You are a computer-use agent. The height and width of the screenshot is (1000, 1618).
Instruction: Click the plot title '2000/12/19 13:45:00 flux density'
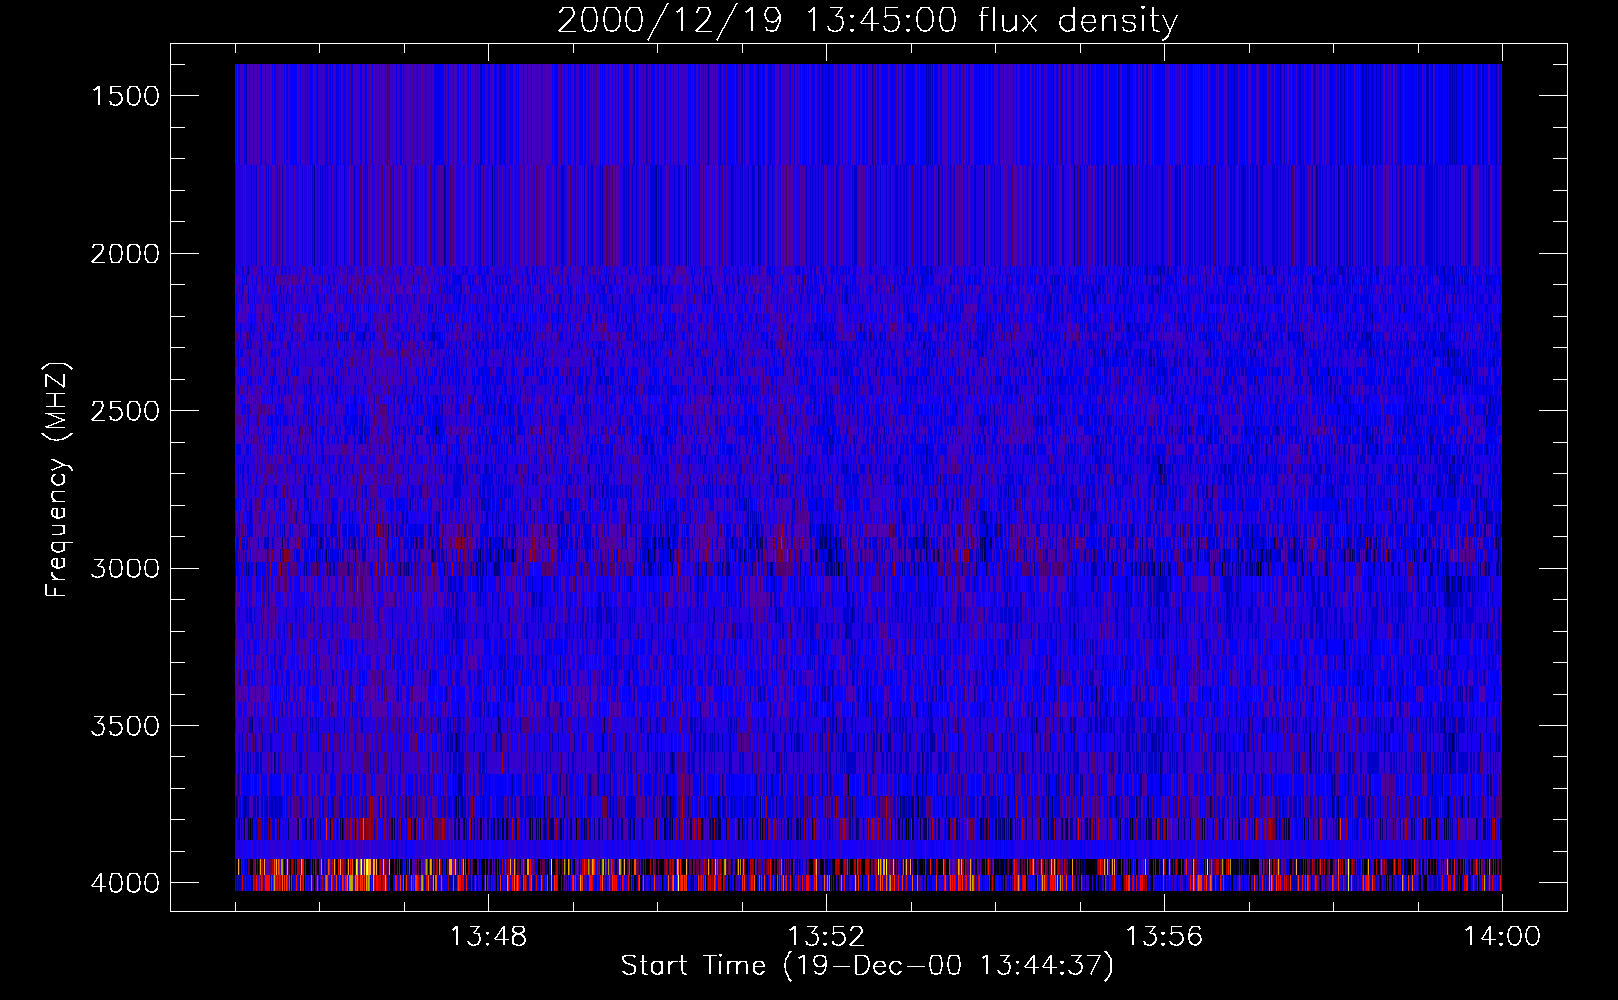coord(867,21)
